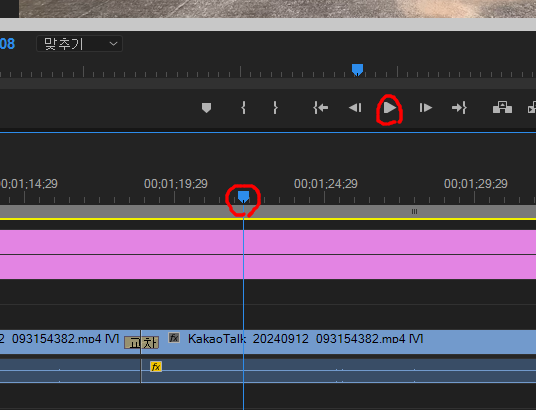
Task: Mark In point with the left brace button
Action: pyautogui.click(x=243, y=108)
